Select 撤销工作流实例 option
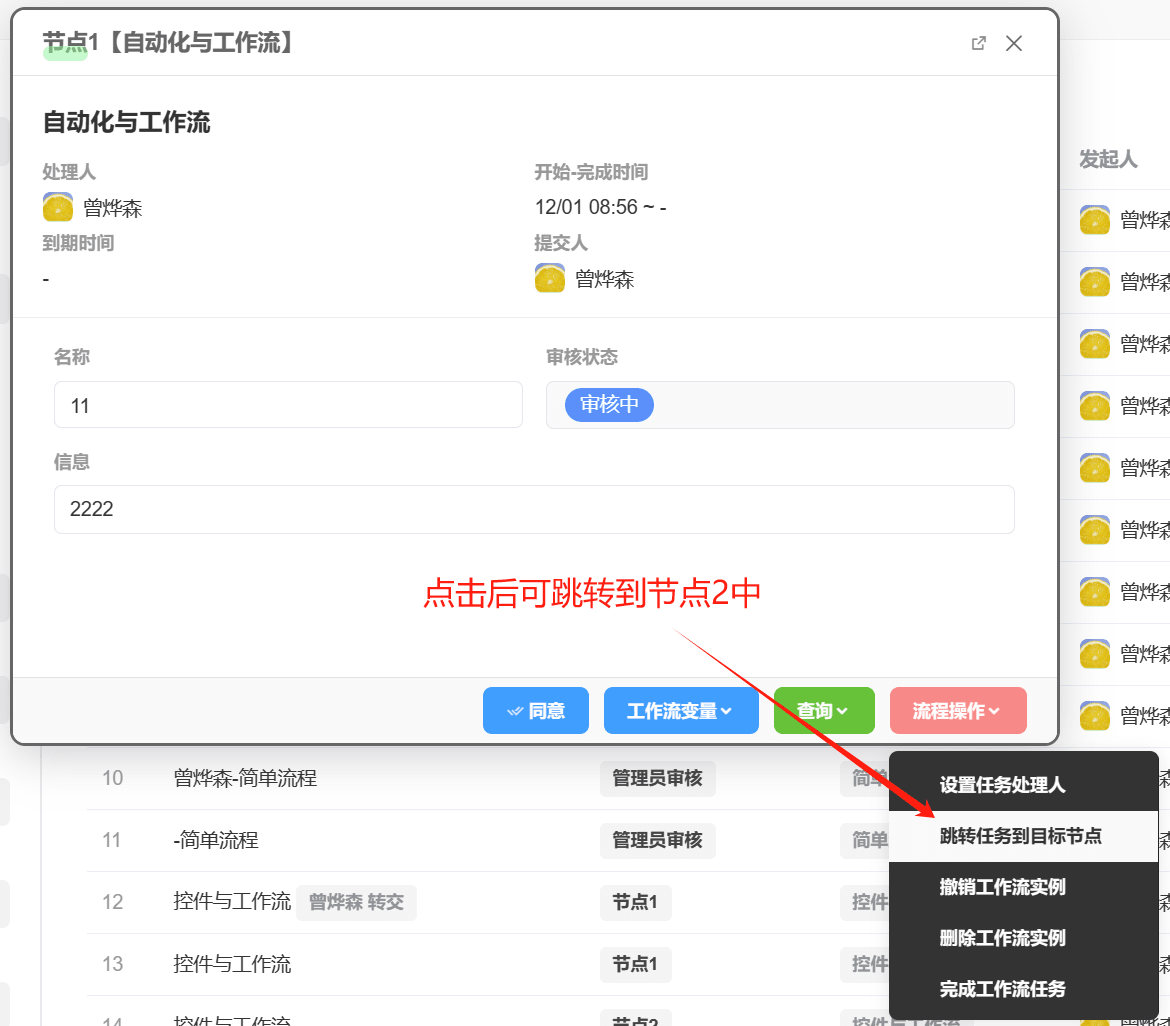Image resolution: width=1170 pixels, height=1026 pixels. tap(1002, 887)
